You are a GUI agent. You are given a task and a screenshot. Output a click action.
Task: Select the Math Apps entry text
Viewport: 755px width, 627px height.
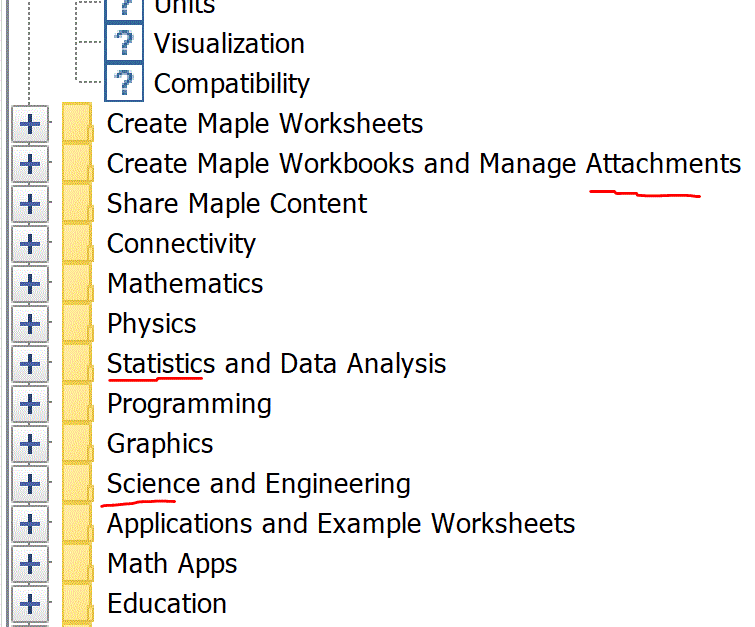[172, 564]
